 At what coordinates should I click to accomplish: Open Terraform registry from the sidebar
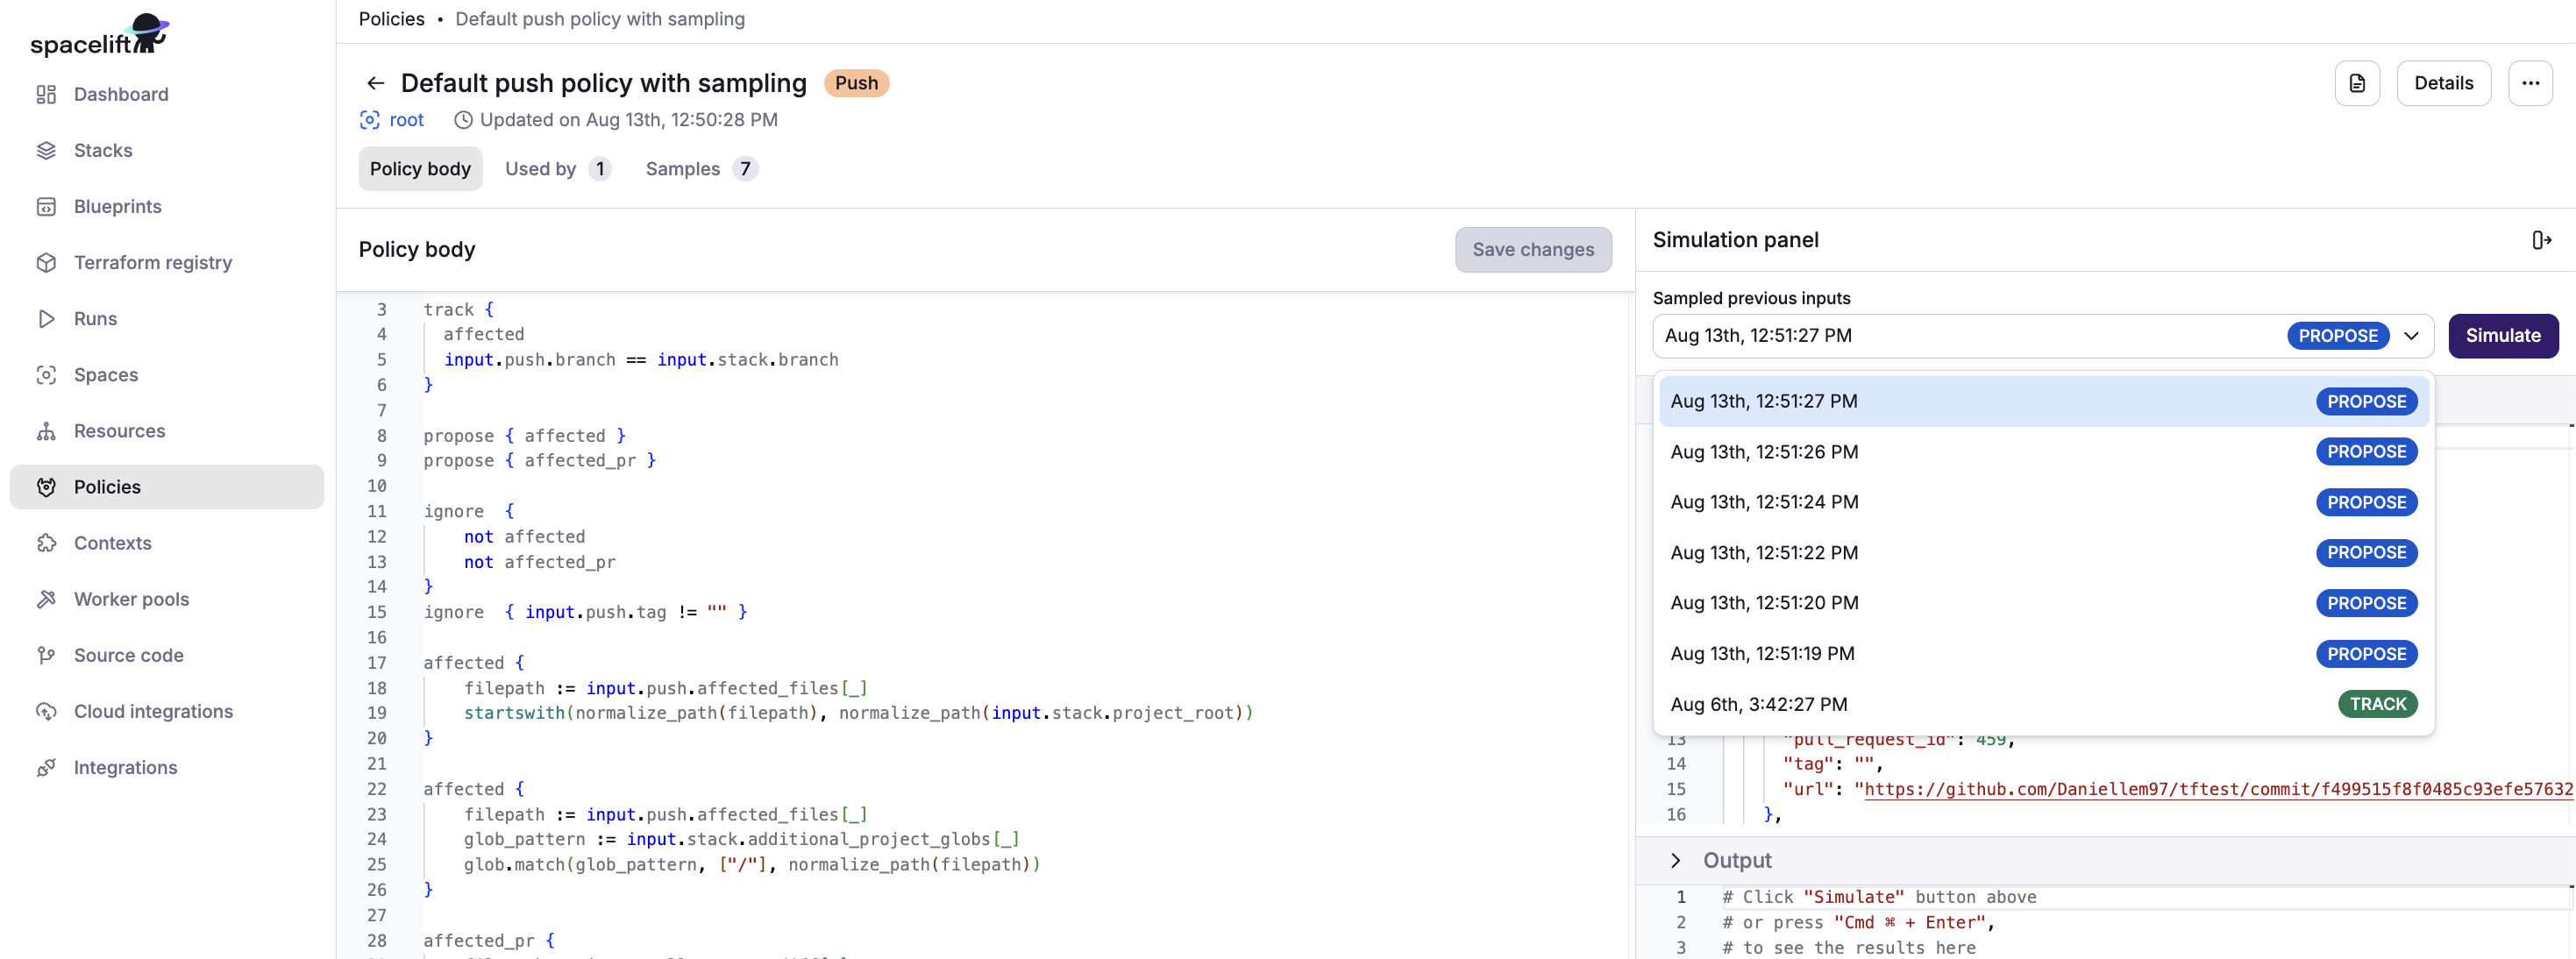(x=152, y=262)
